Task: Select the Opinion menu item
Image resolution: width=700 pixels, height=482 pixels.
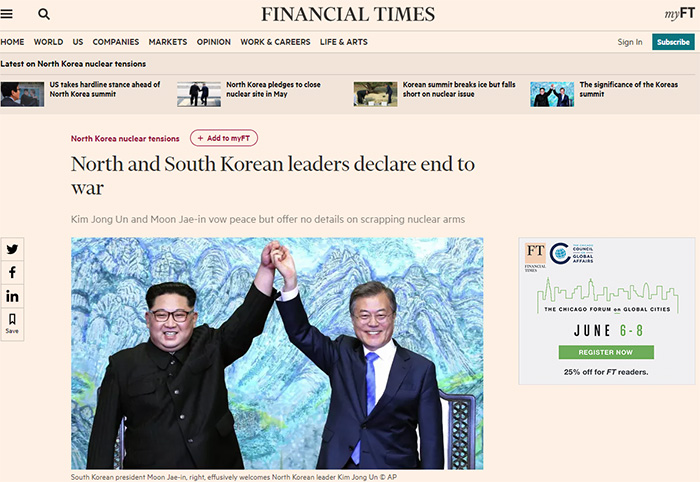Action: tap(214, 42)
